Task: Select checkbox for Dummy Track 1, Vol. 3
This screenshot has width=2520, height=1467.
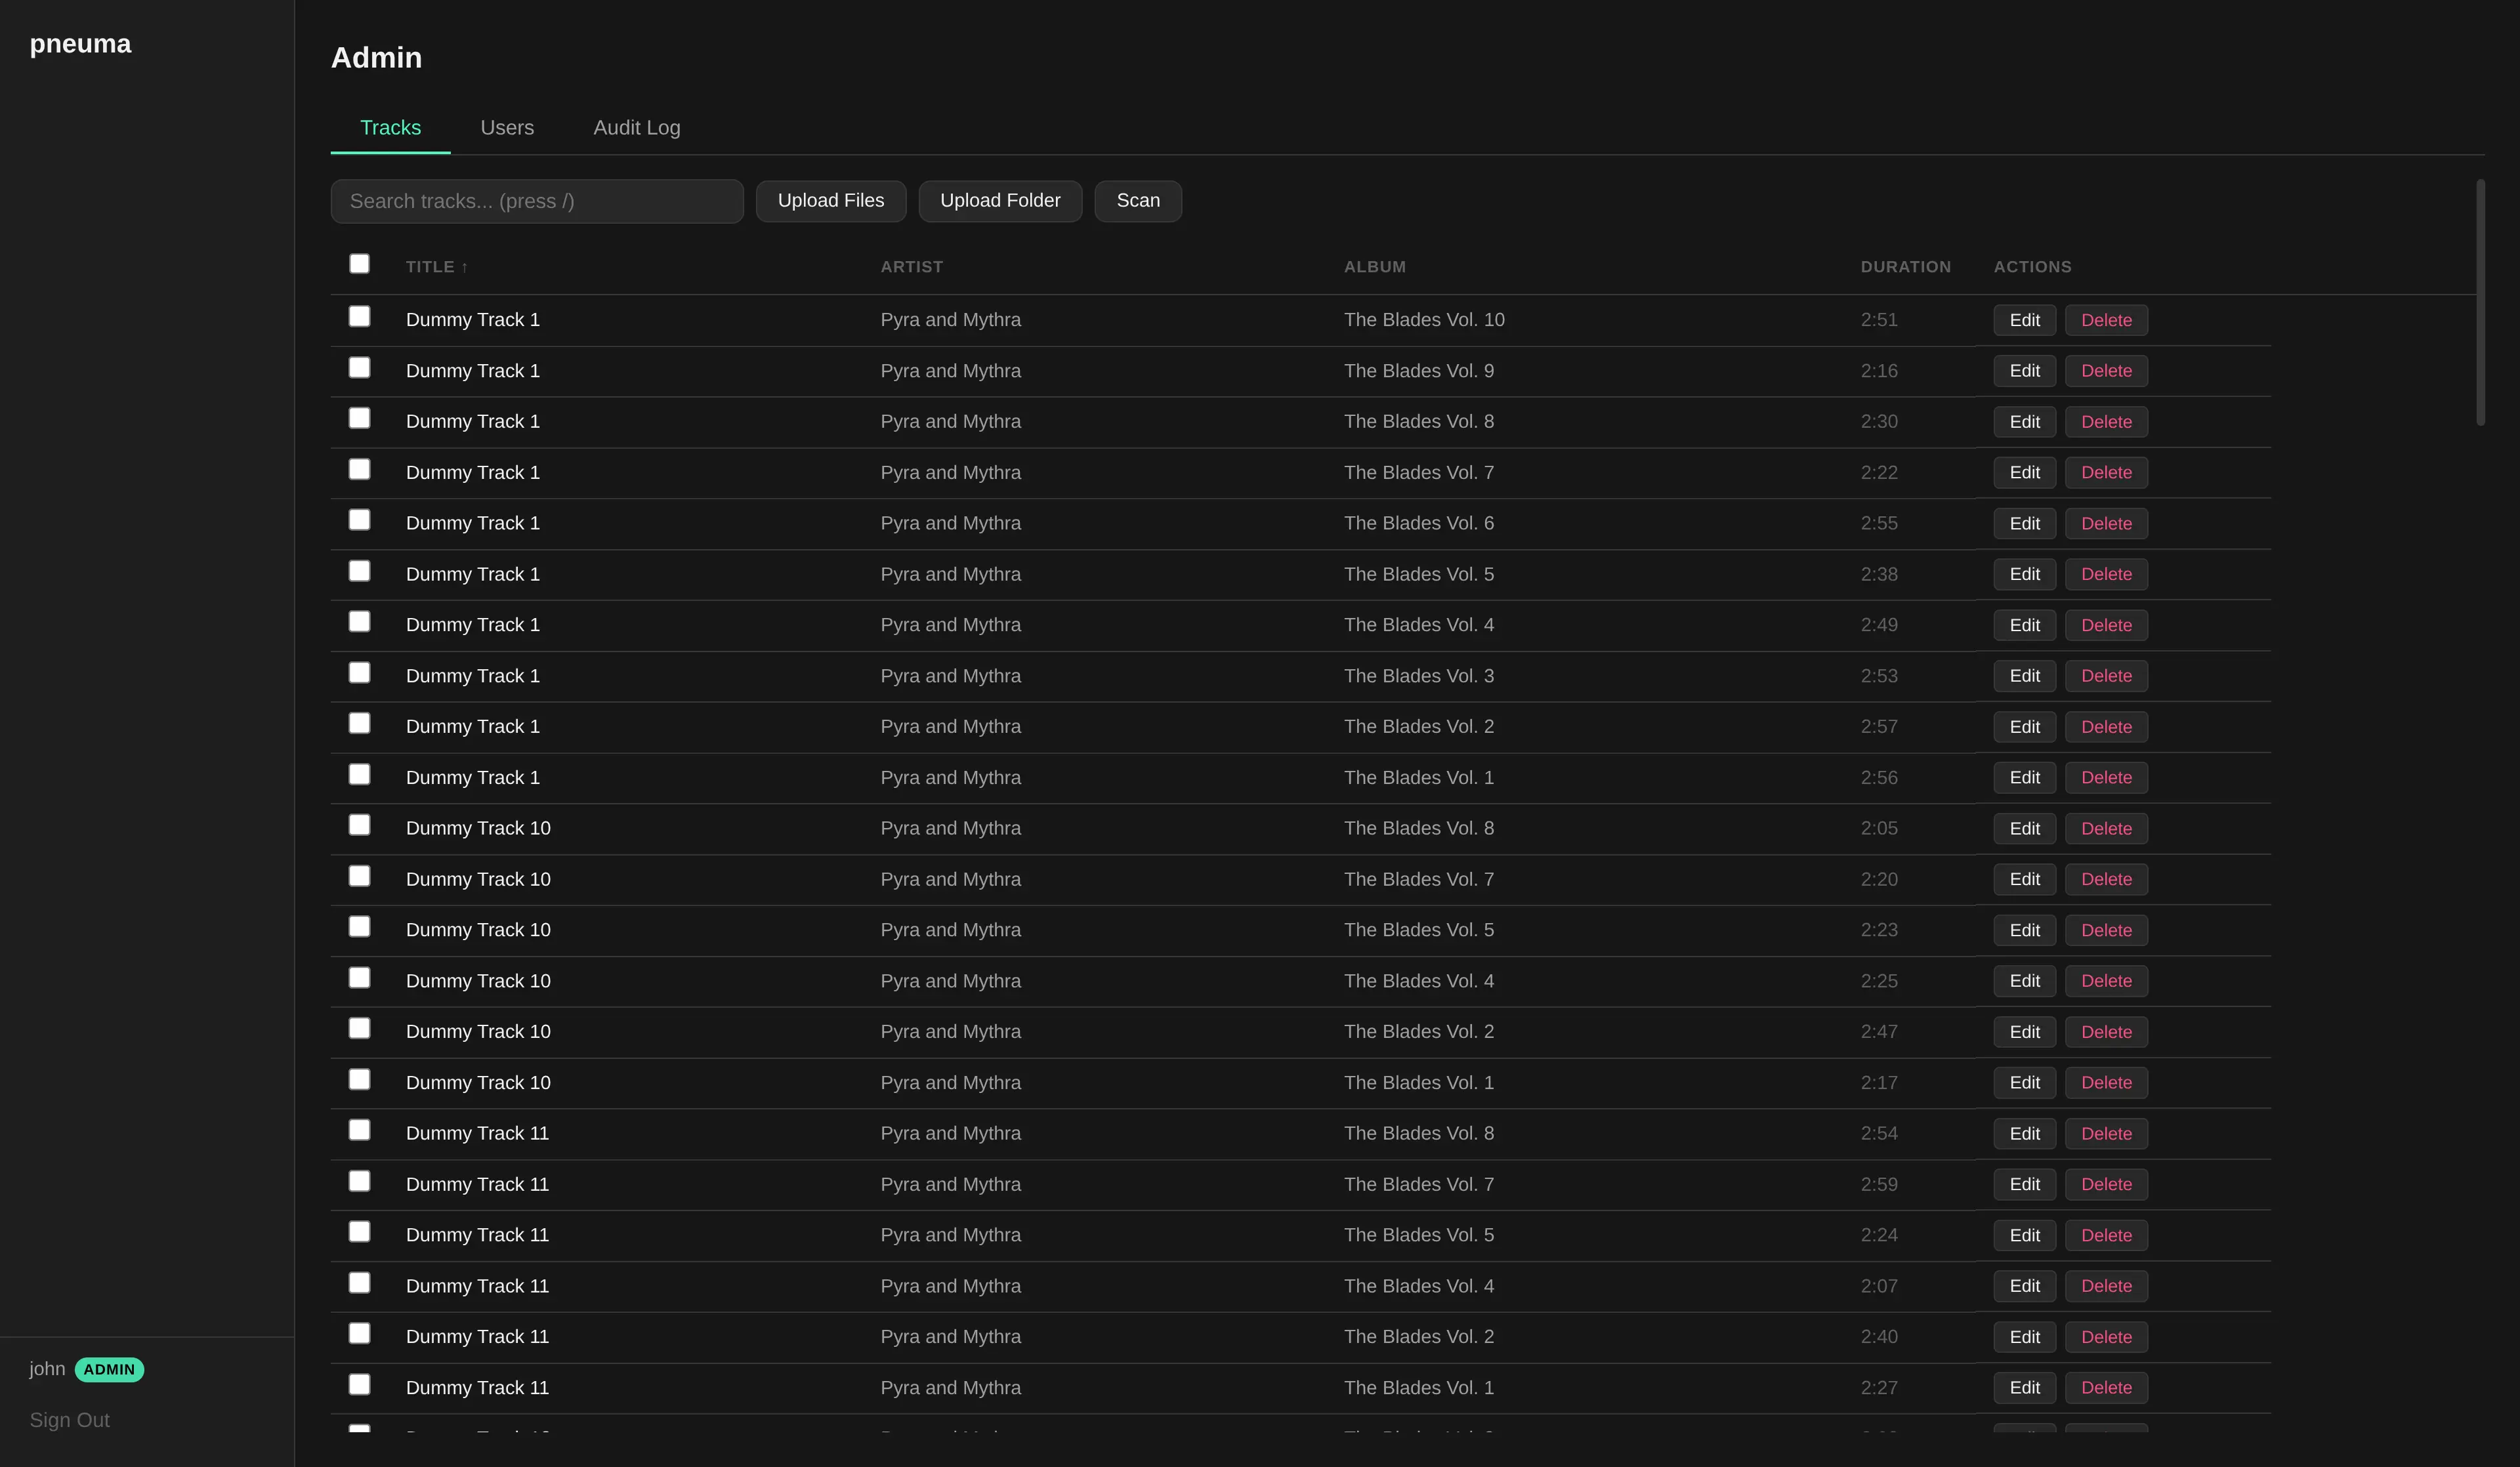Action: point(359,673)
